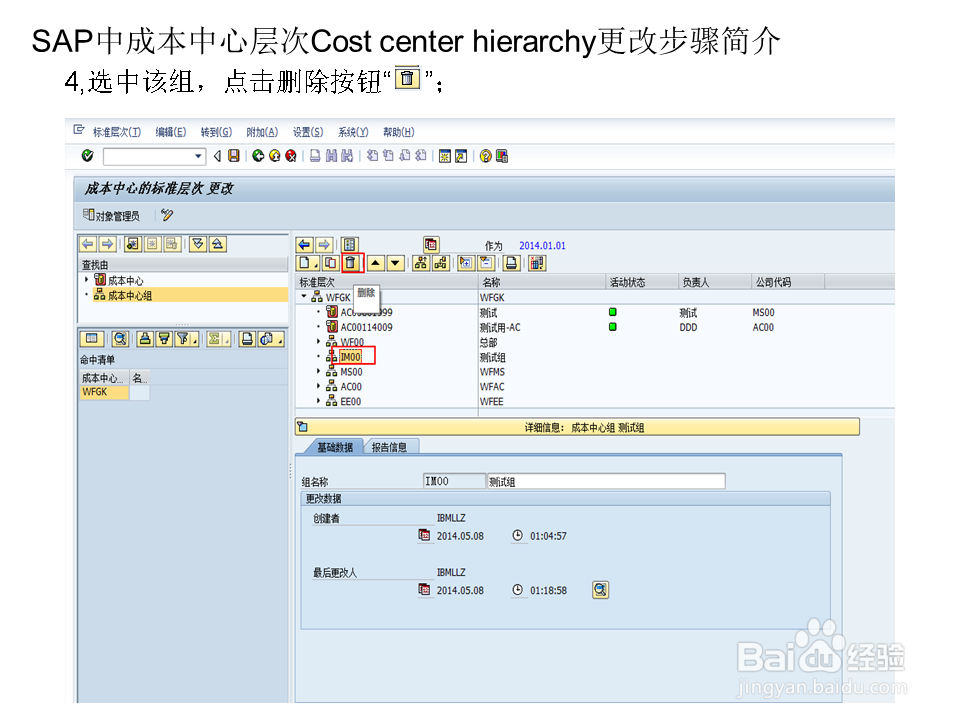Open the hit list export dropdown

(x=270, y=339)
